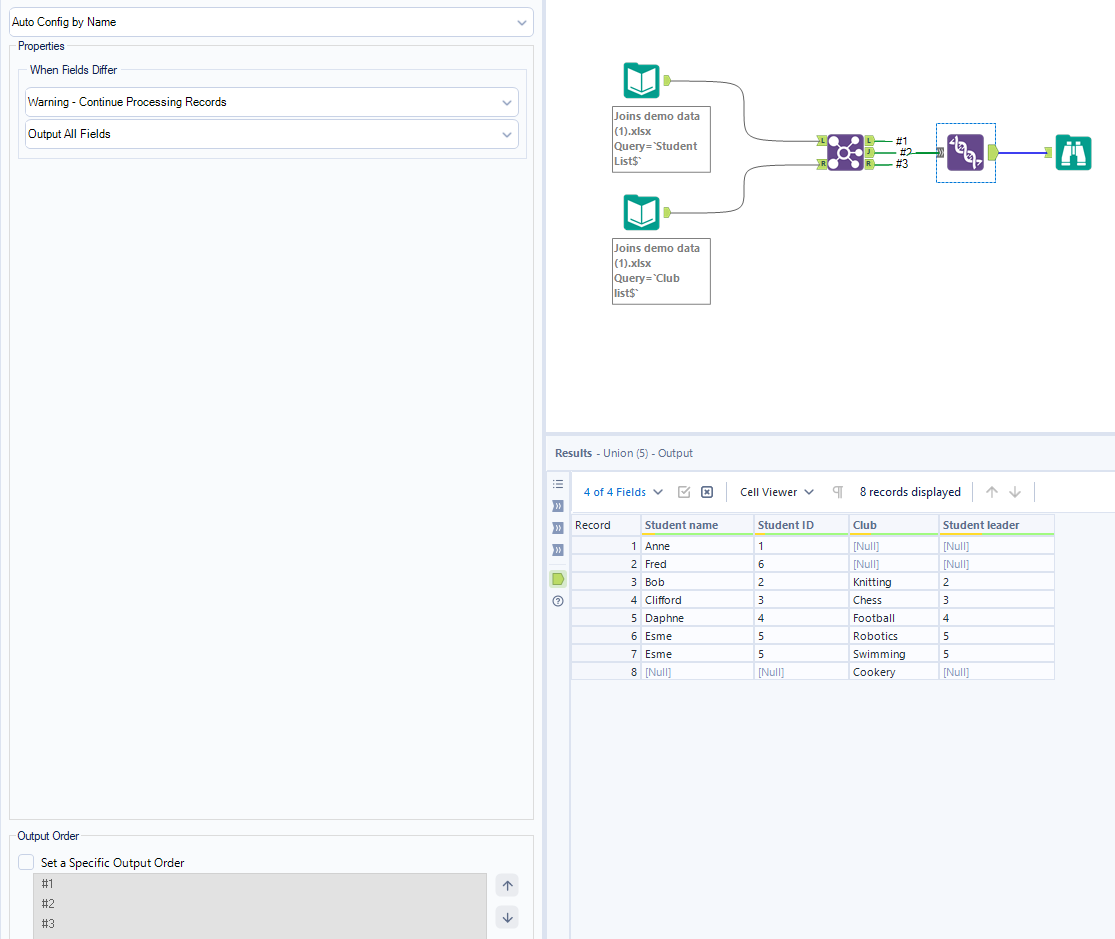The image size is (1115, 939).
Task: Open the Output All Fields dropdown
Action: point(271,134)
